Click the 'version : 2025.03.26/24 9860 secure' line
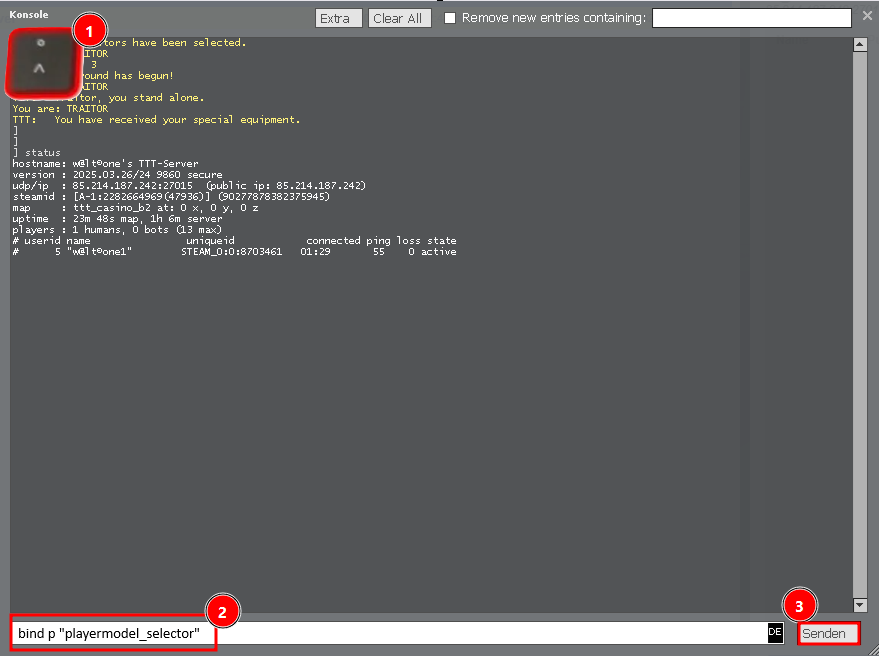 pos(117,174)
